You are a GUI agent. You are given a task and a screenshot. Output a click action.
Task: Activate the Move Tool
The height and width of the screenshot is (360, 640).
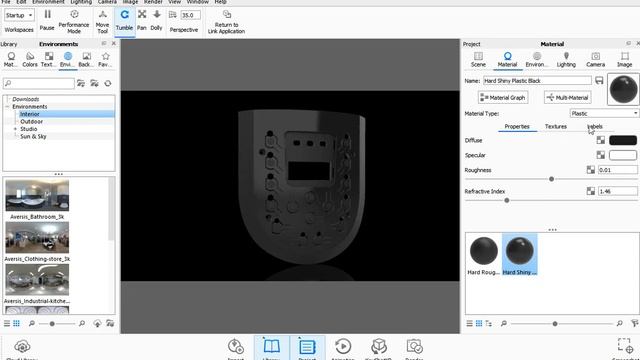[102, 22]
